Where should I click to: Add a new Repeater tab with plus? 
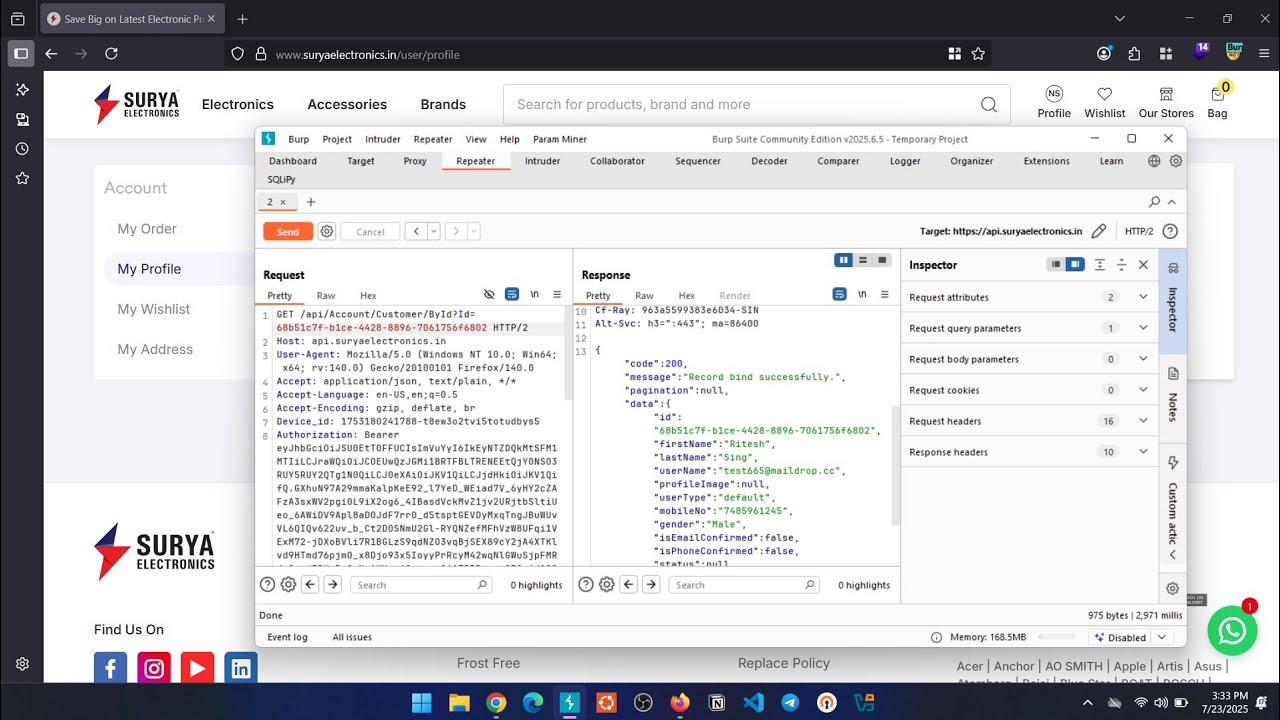[310, 202]
